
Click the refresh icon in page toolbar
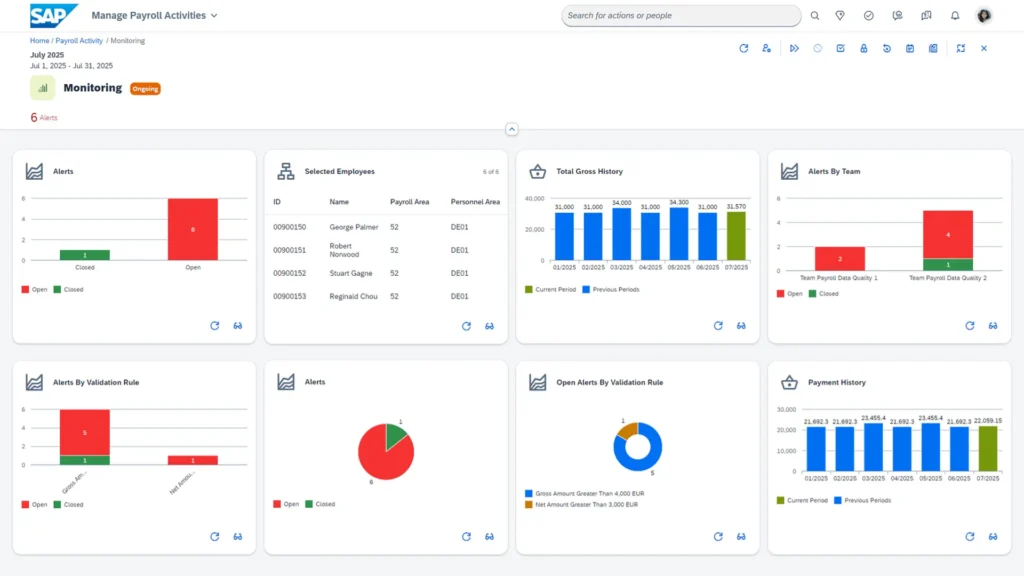coord(743,48)
